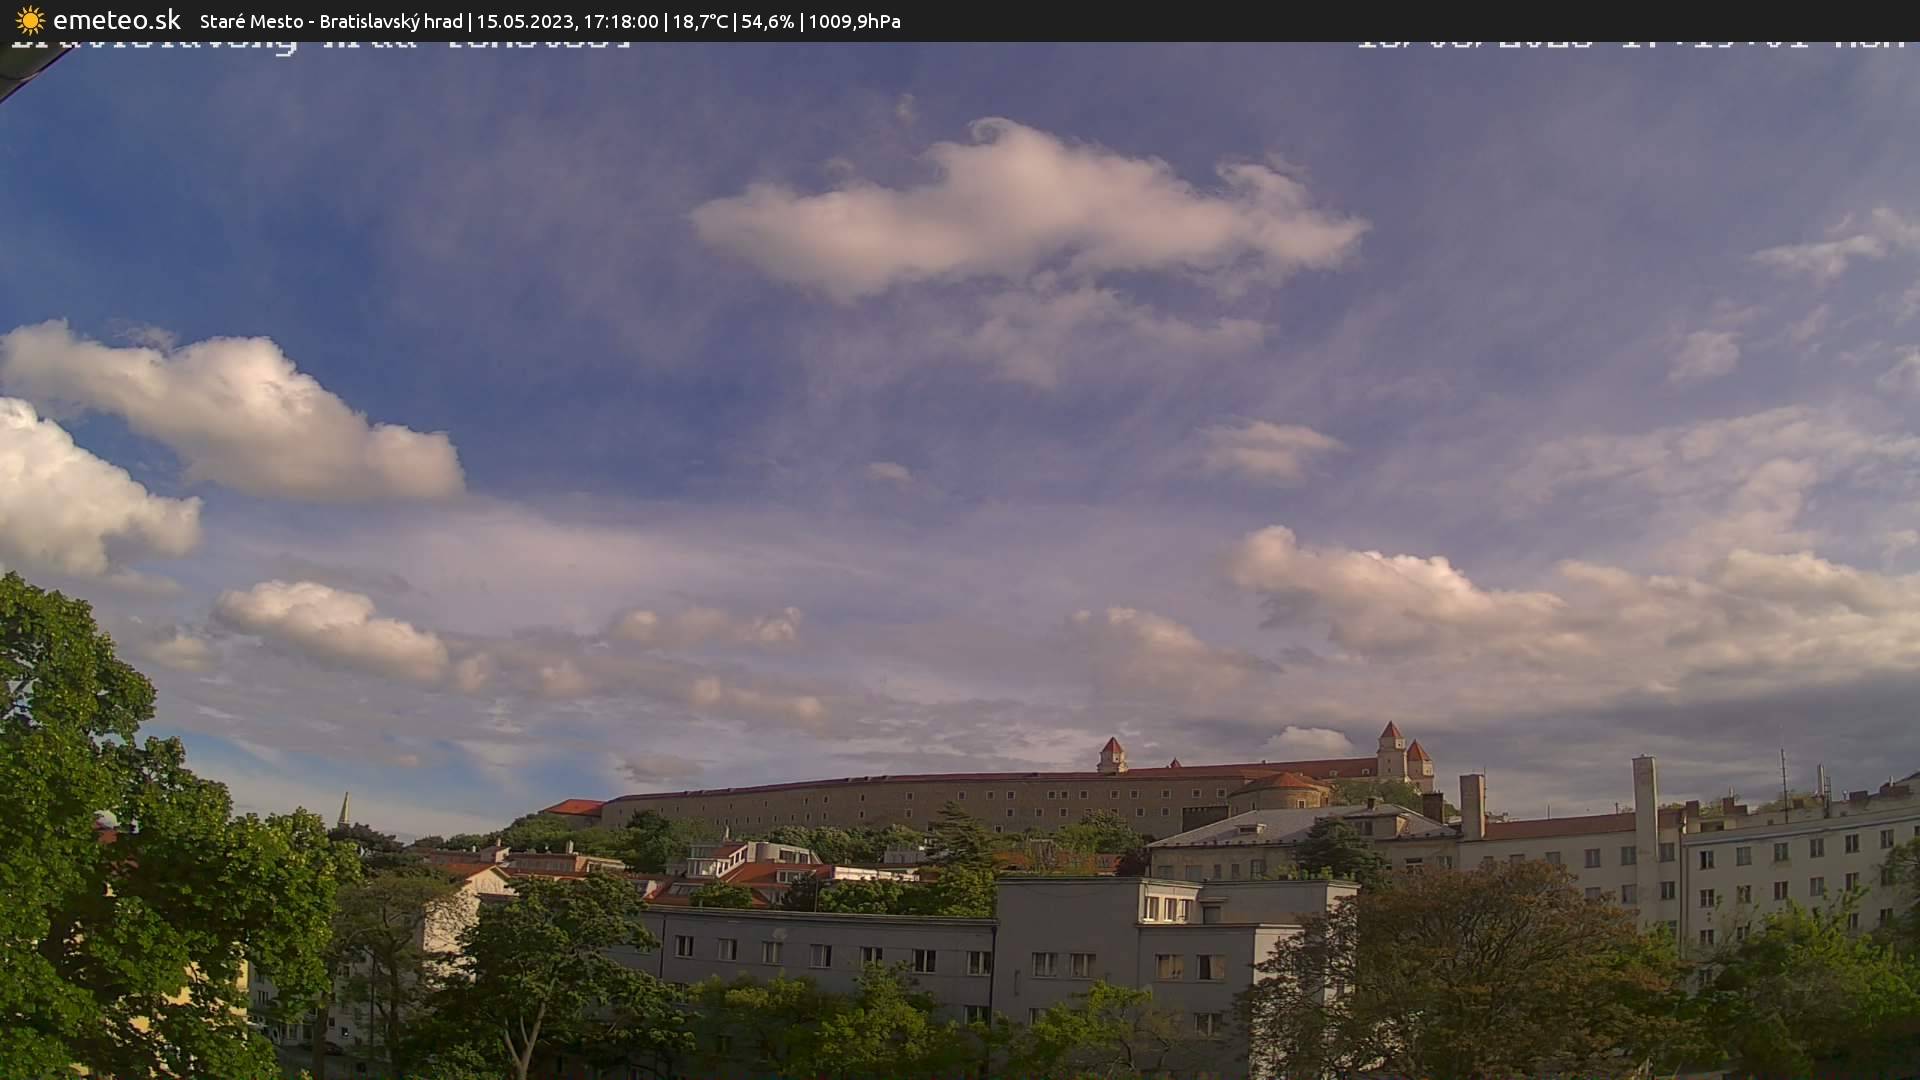Viewport: 1920px width, 1080px height.
Task: Click the antenna mast on the right rooftop
Action: coord(1783,785)
